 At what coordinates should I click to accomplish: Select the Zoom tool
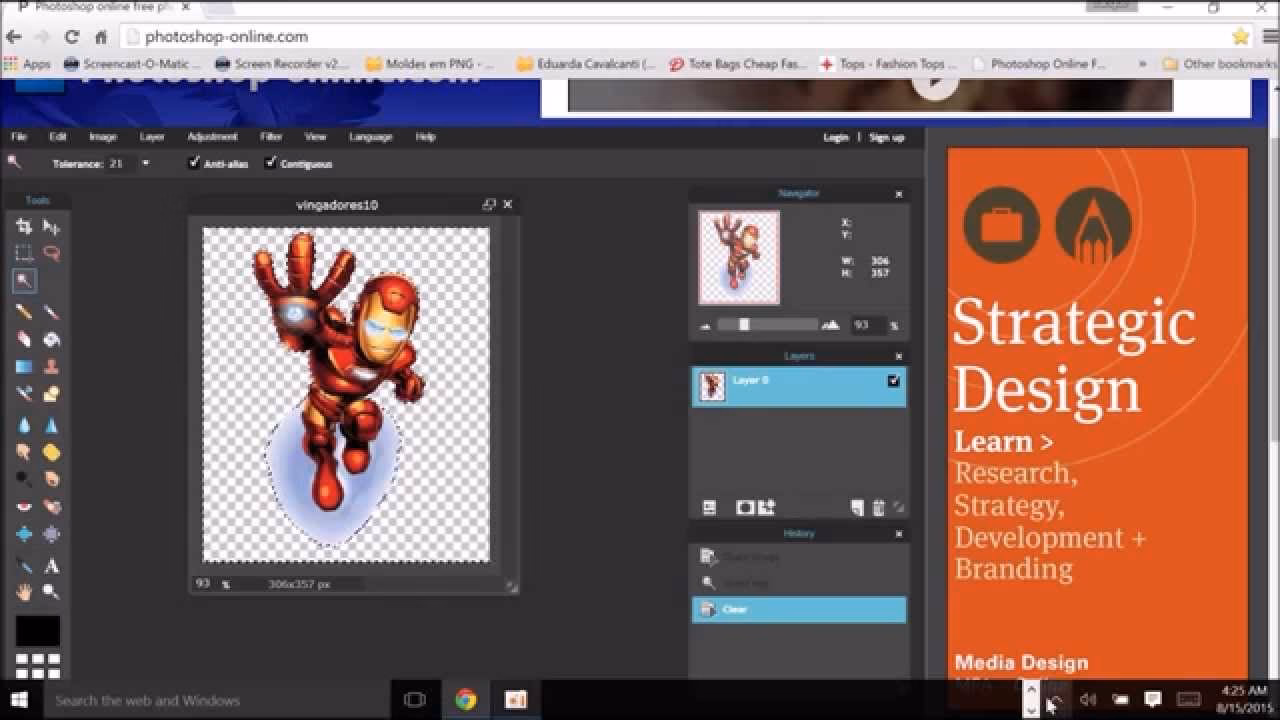tap(52, 592)
